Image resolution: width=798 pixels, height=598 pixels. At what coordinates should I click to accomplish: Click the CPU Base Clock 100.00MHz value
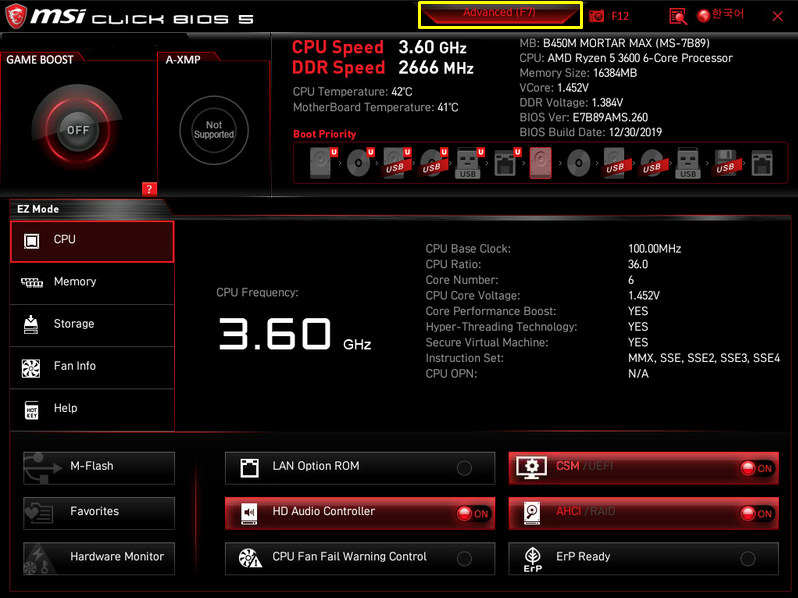pyautogui.click(x=654, y=249)
